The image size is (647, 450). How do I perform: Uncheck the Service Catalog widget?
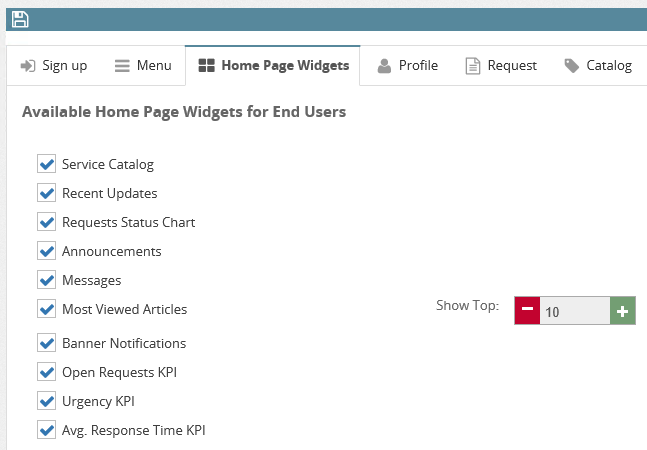46,164
